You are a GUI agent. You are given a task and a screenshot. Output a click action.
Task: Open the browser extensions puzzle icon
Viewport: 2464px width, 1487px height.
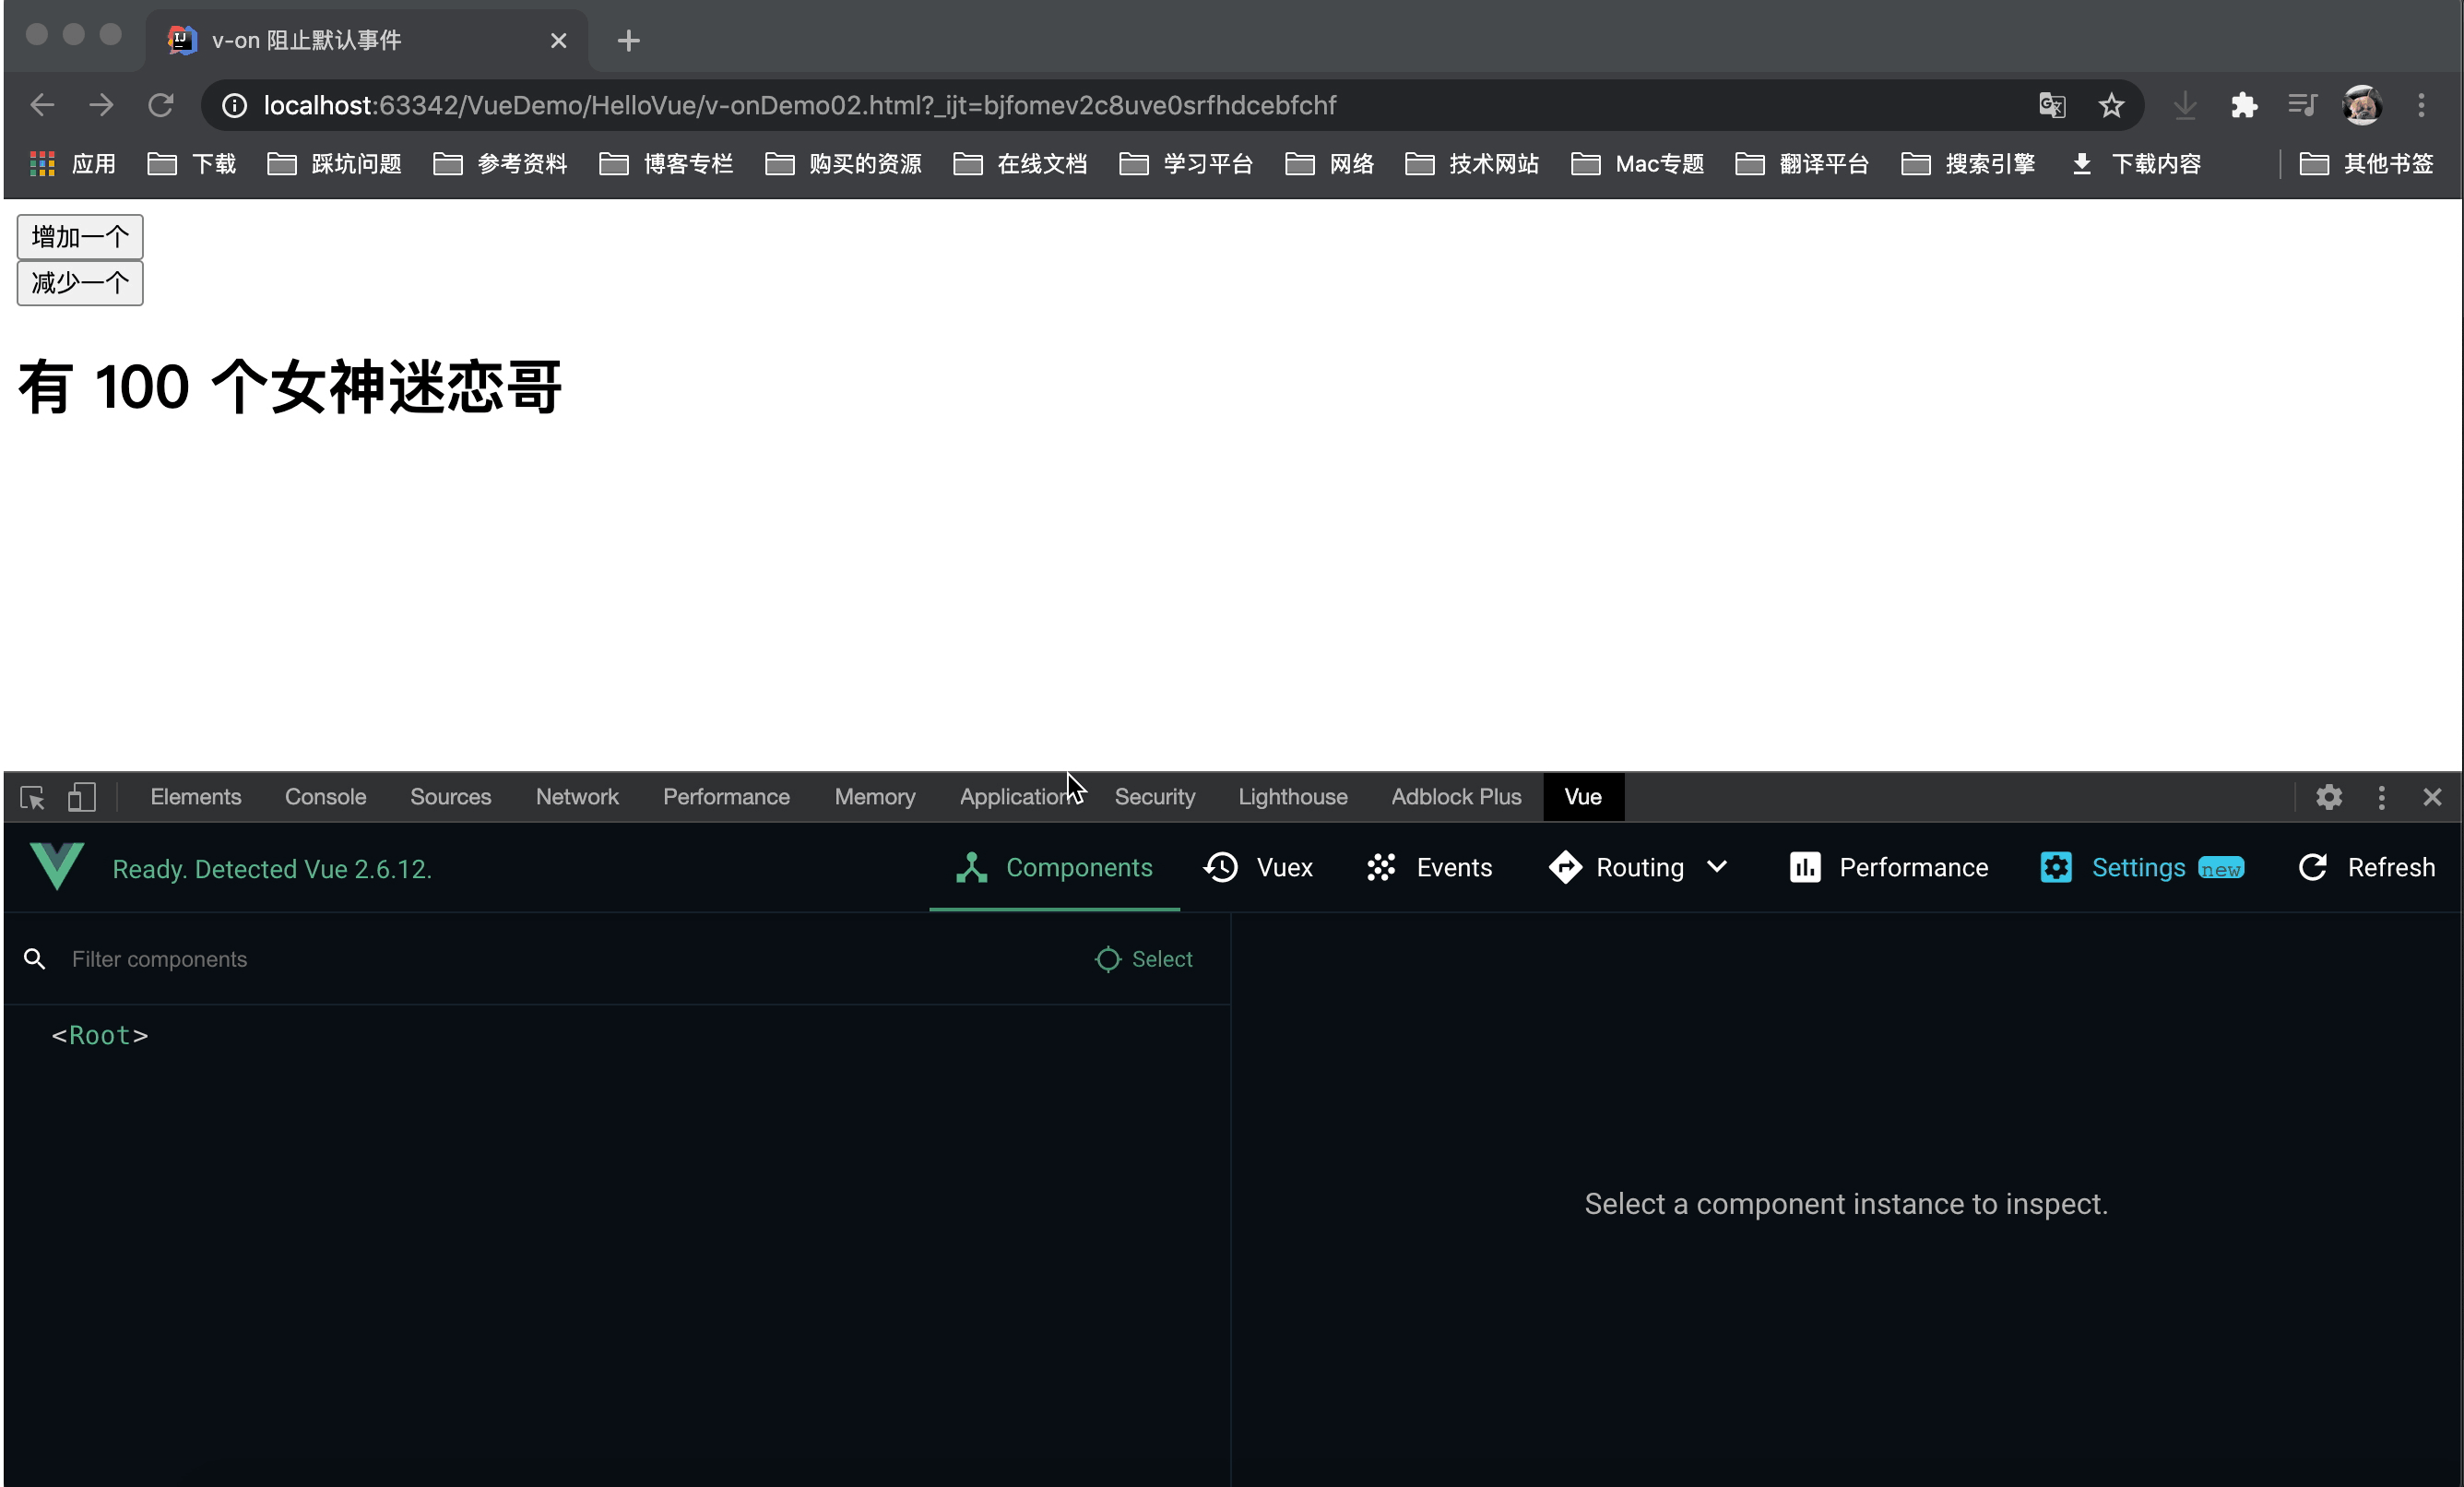(2244, 105)
